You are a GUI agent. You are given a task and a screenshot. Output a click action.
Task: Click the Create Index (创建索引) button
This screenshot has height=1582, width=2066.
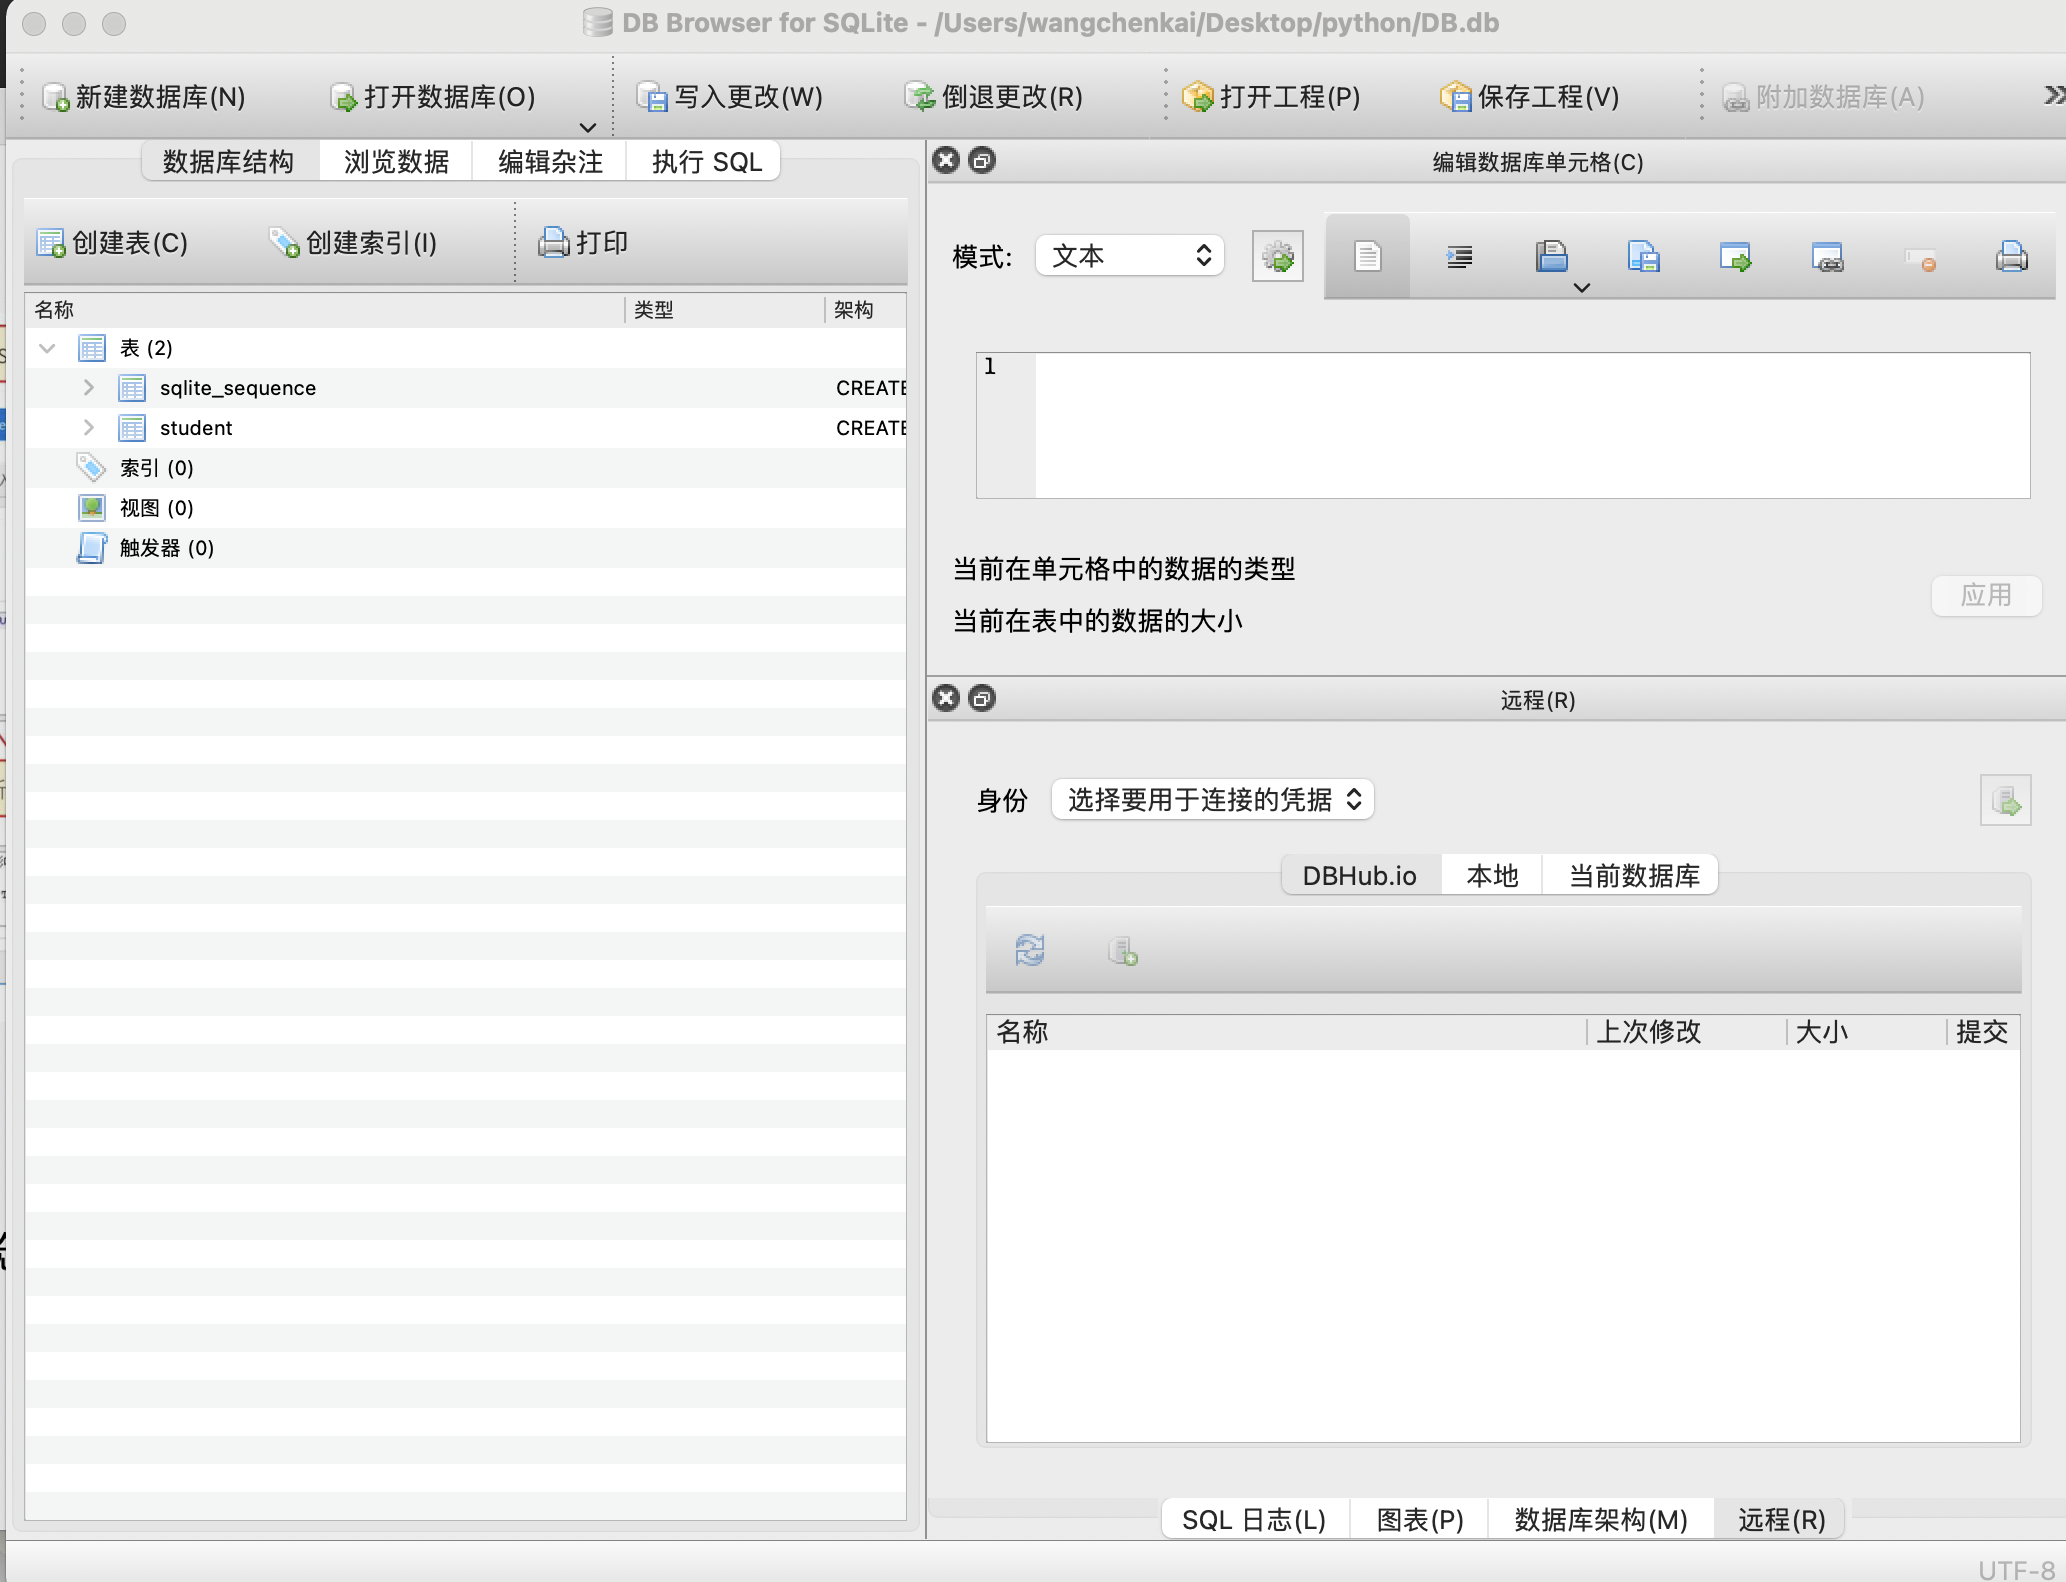tap(353, 243)
